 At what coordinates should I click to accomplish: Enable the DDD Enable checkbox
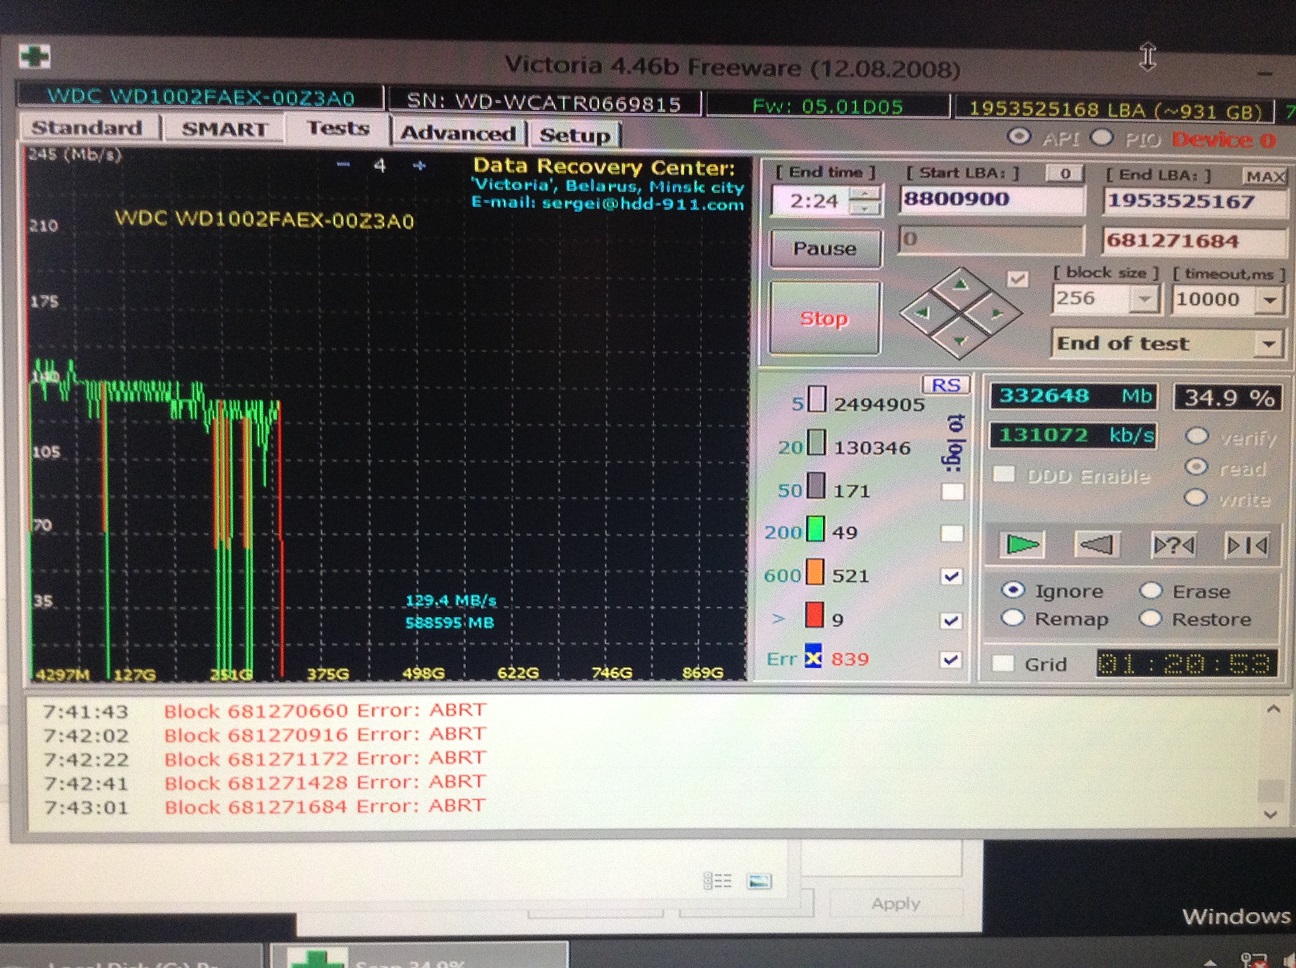click(1004, 474)
